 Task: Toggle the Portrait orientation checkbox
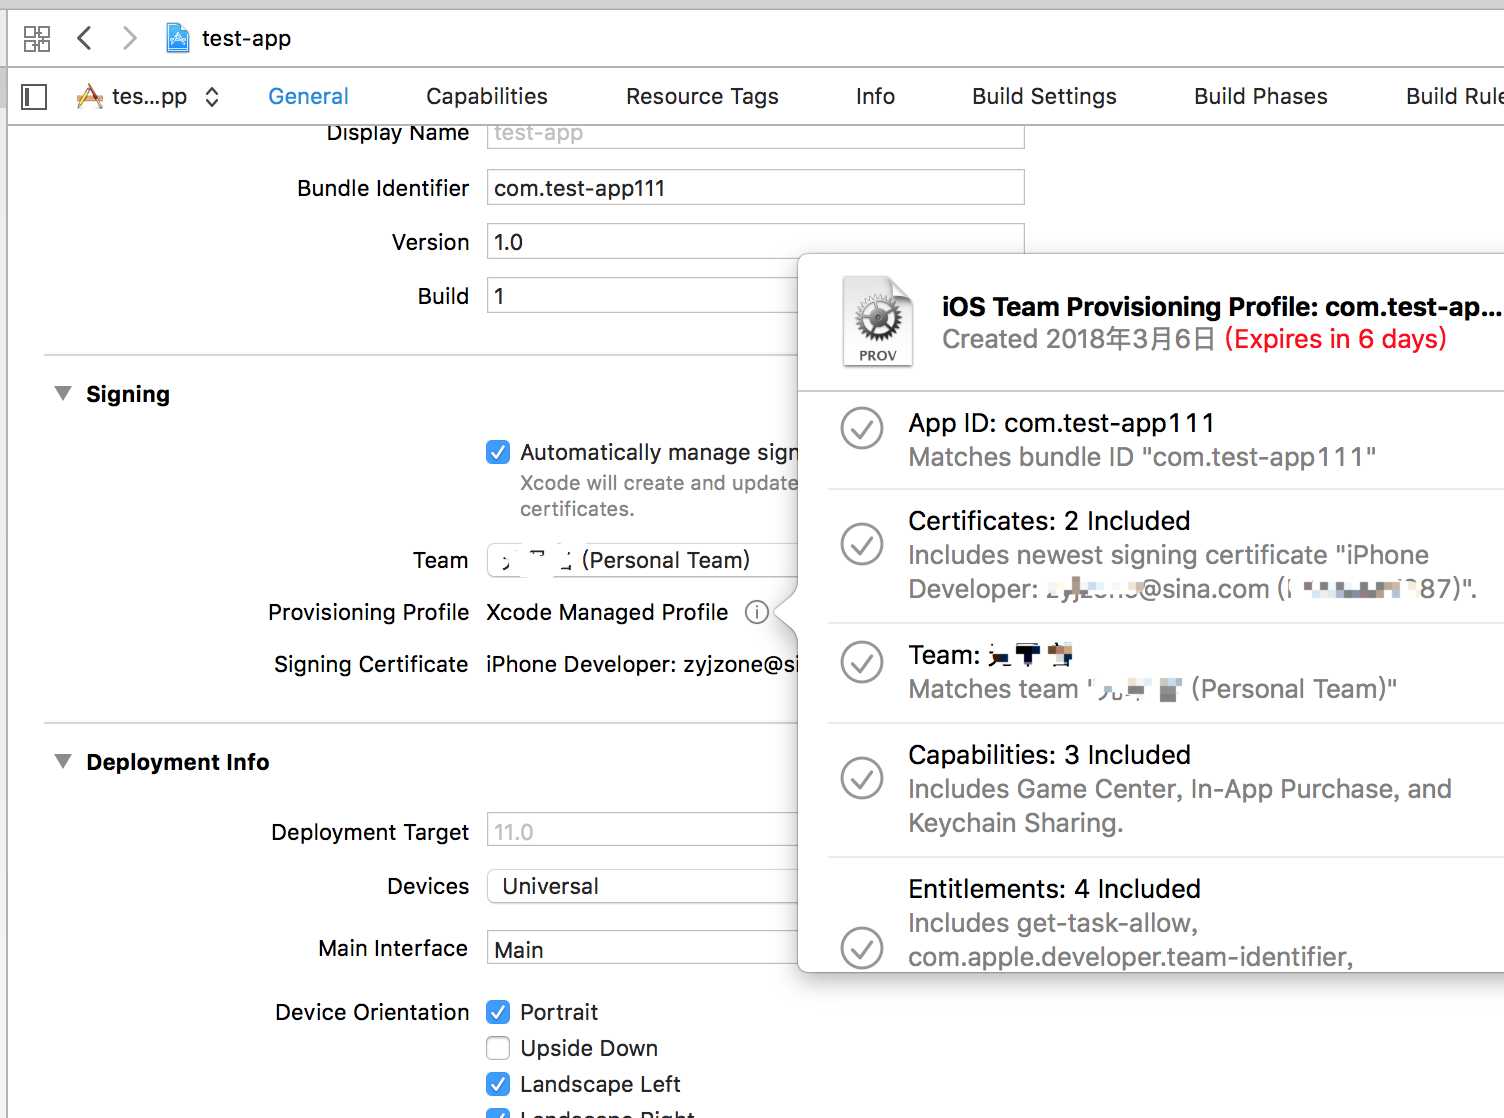point(498,1012)
